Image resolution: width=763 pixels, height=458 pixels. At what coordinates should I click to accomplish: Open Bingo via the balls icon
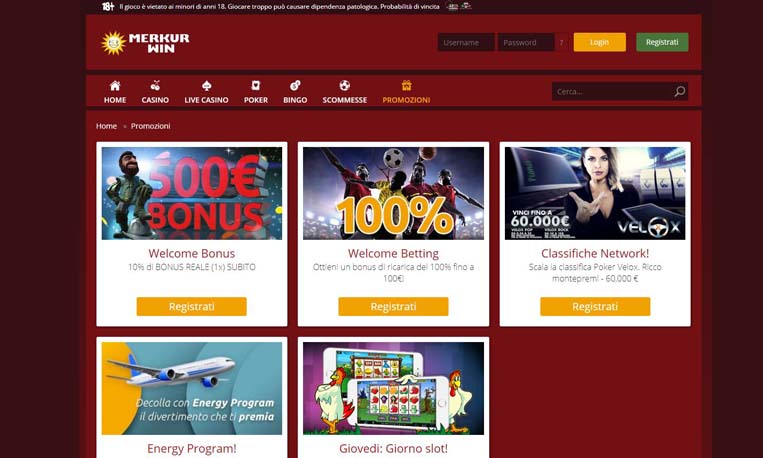[x=295, y=86]
